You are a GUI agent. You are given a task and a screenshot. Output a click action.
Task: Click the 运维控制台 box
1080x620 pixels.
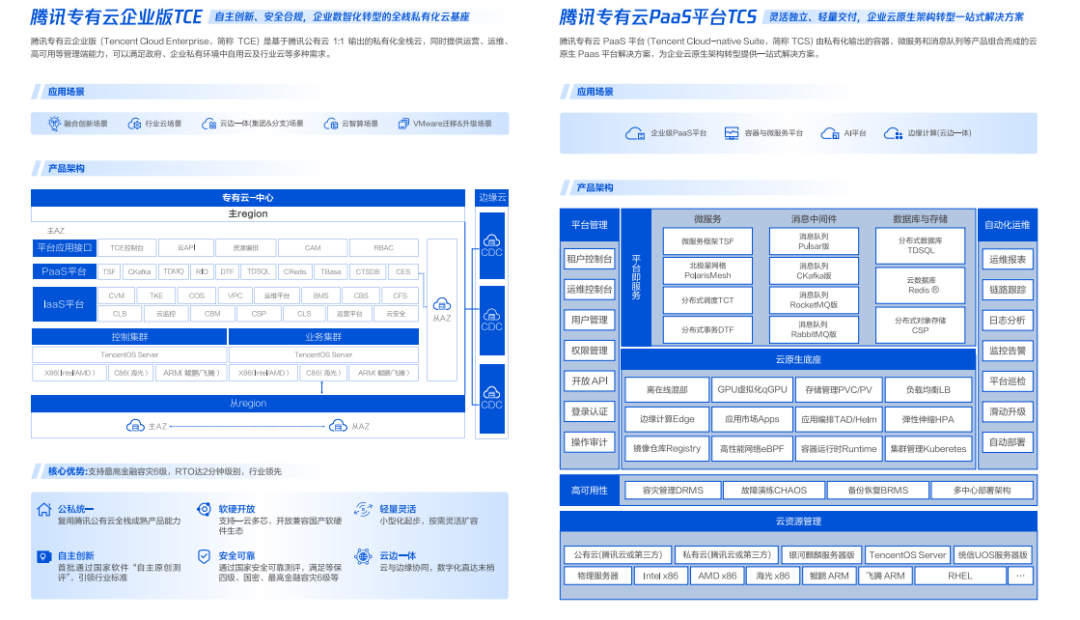590,289
